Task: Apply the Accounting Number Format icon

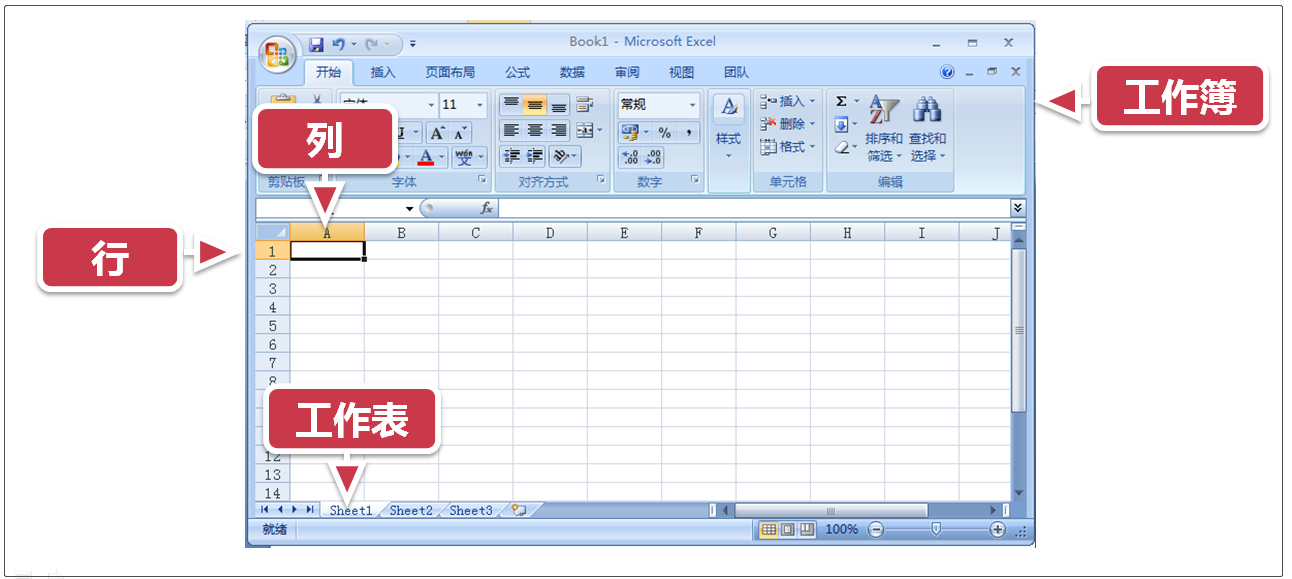Action: click(629, 132)
